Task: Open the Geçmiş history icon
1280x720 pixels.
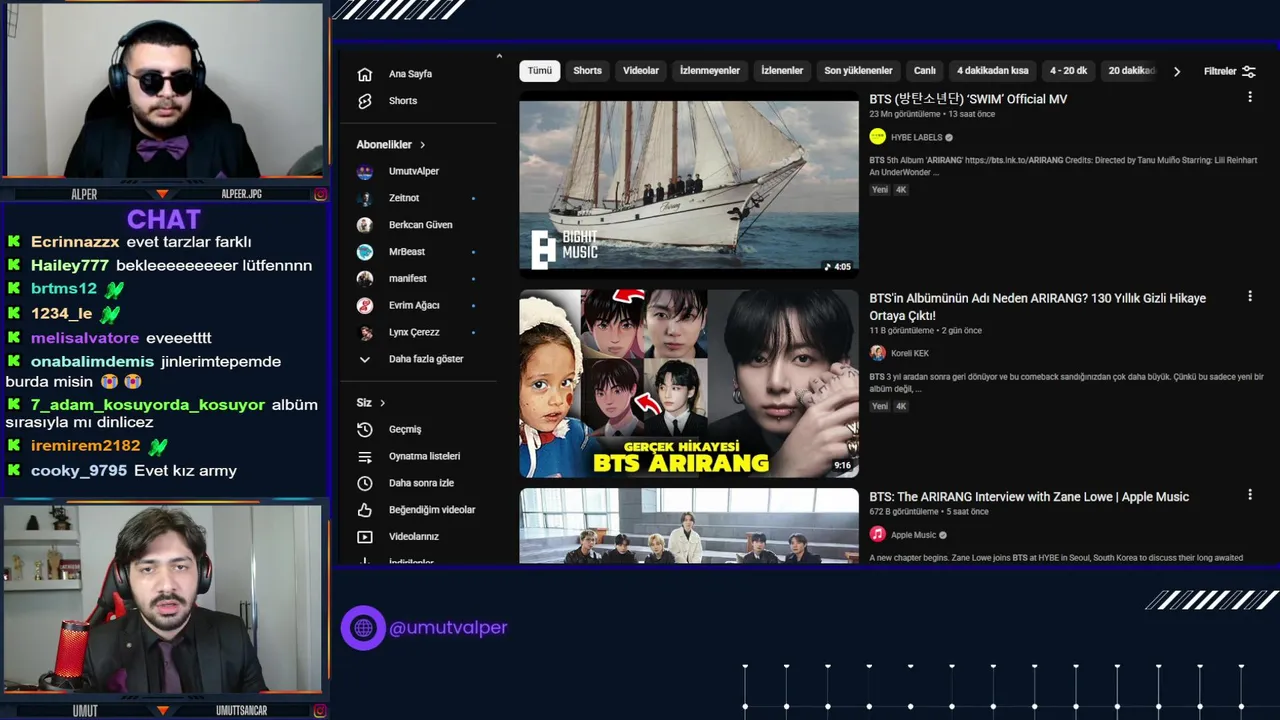Action: (x=365, y=429)
